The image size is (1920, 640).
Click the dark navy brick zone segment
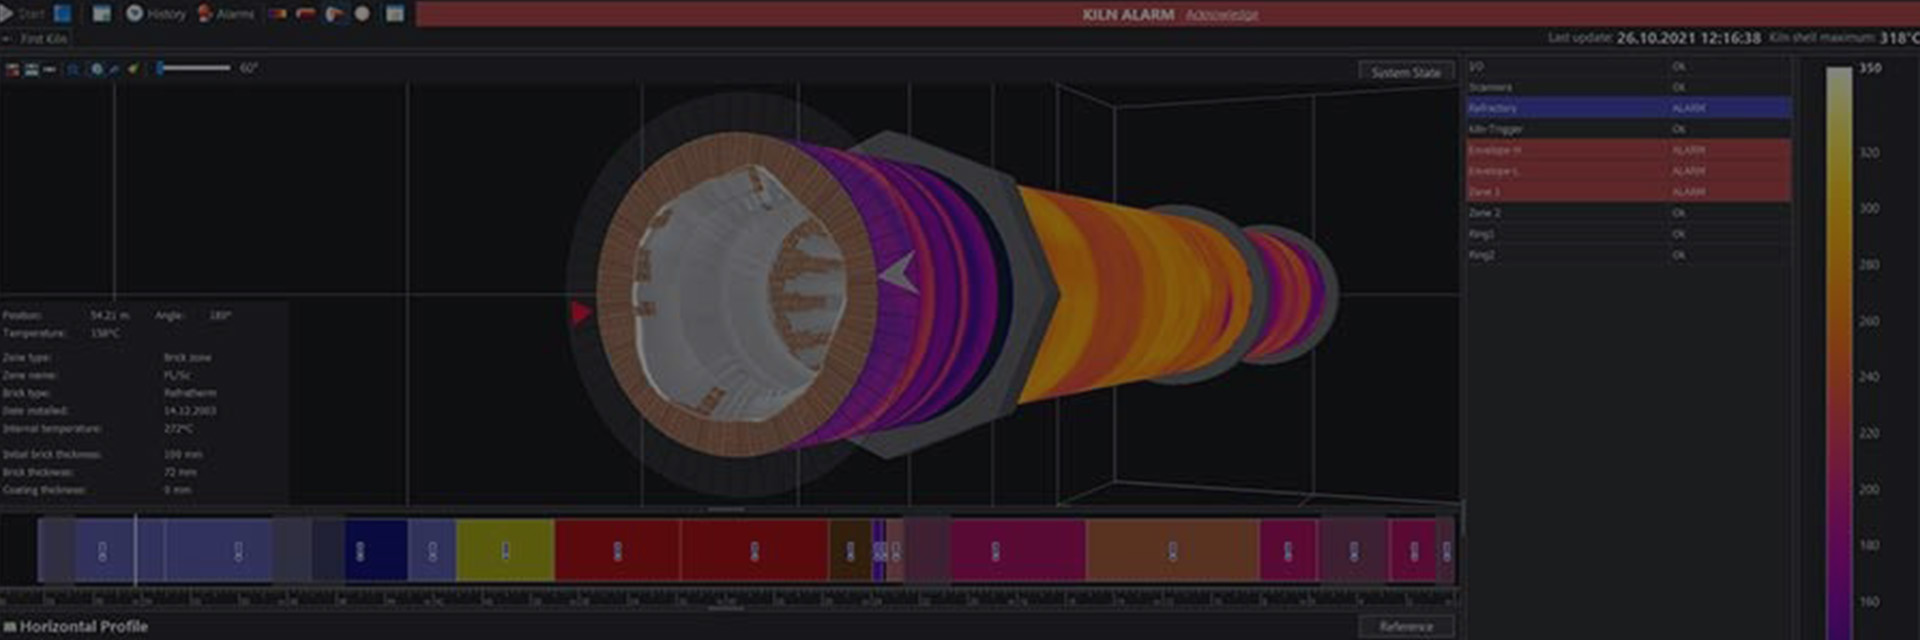[375, 550]
